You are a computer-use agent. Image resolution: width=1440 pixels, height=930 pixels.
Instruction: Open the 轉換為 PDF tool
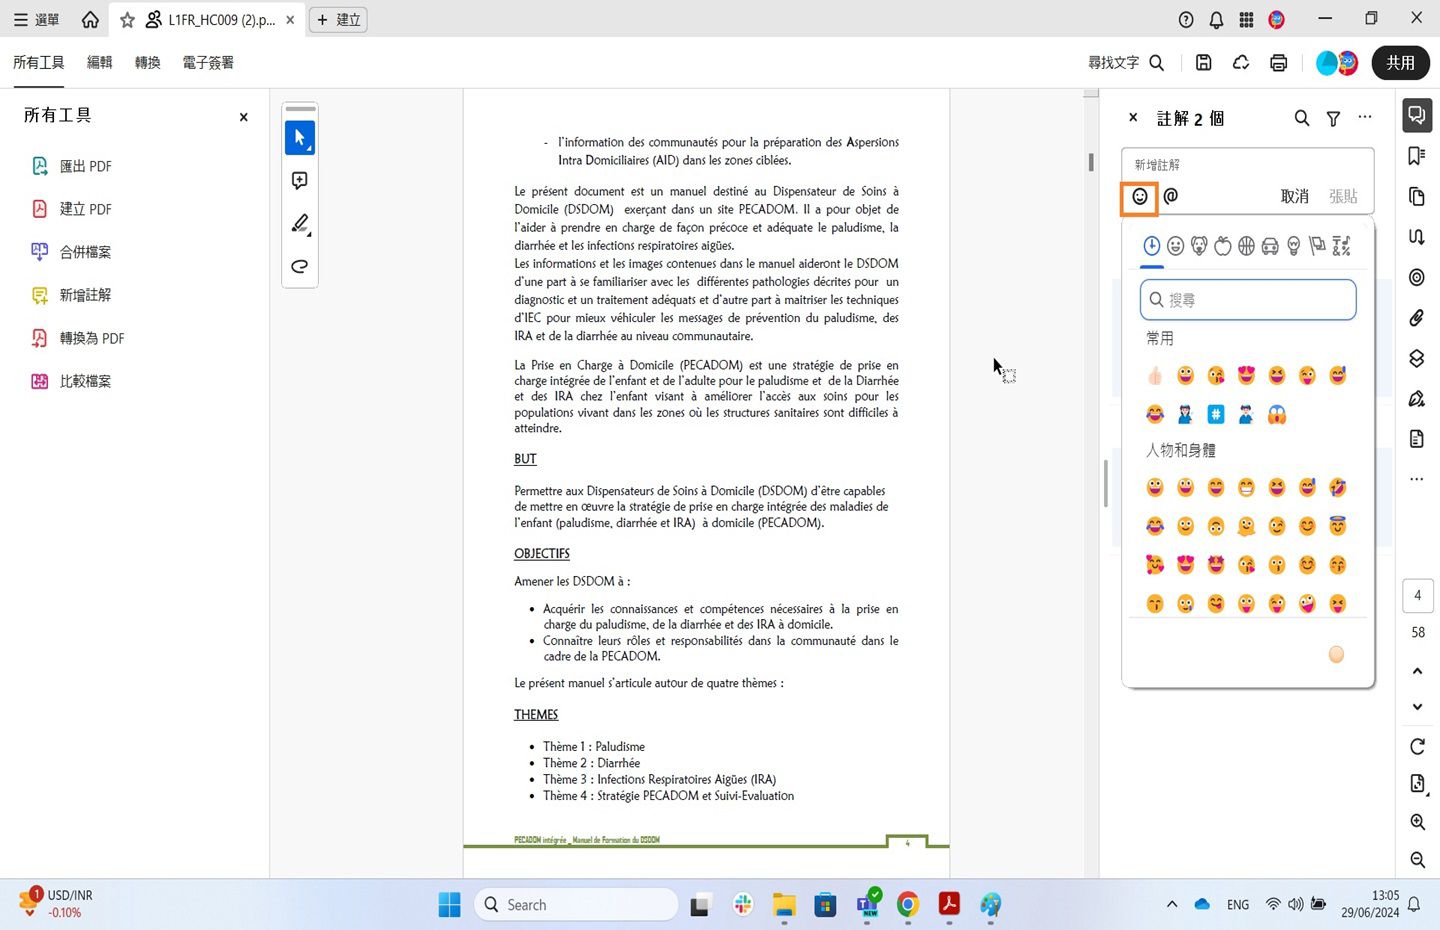click(78, 338)
